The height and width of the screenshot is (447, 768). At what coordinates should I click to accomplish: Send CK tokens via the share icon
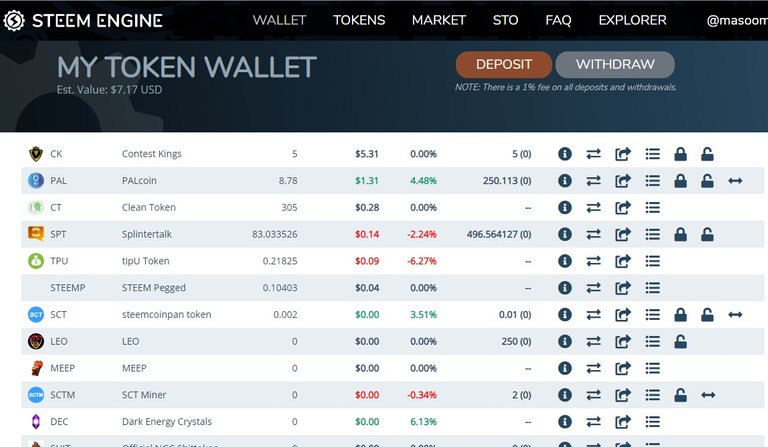(623, 154)
